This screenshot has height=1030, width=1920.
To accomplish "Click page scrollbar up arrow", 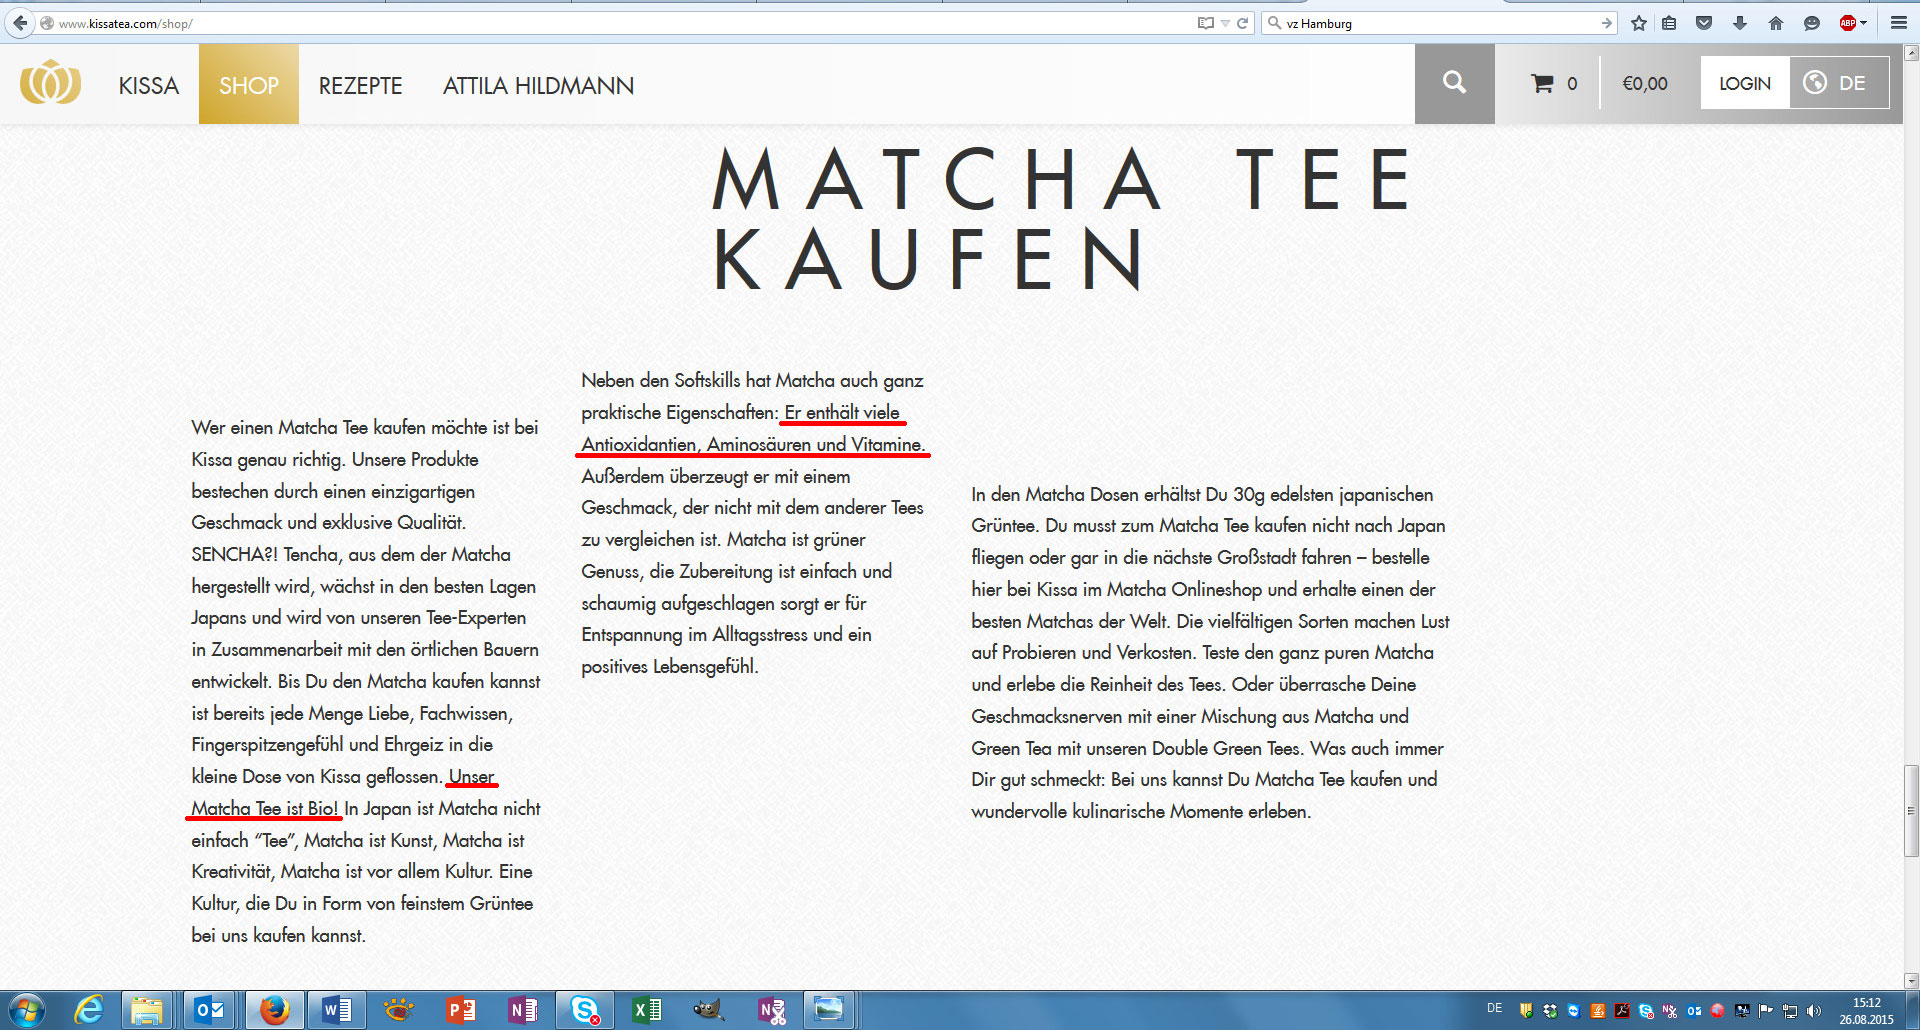I will point(1911,54).
